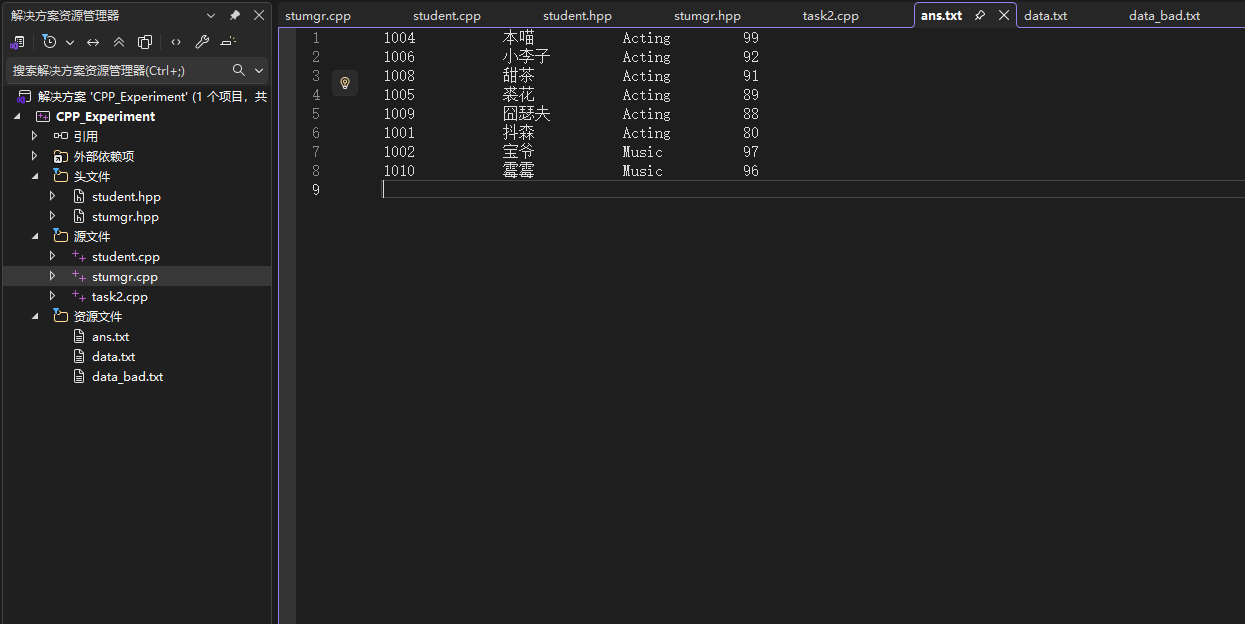Toggle auto-hide pin for Solution Explorer

235,15
